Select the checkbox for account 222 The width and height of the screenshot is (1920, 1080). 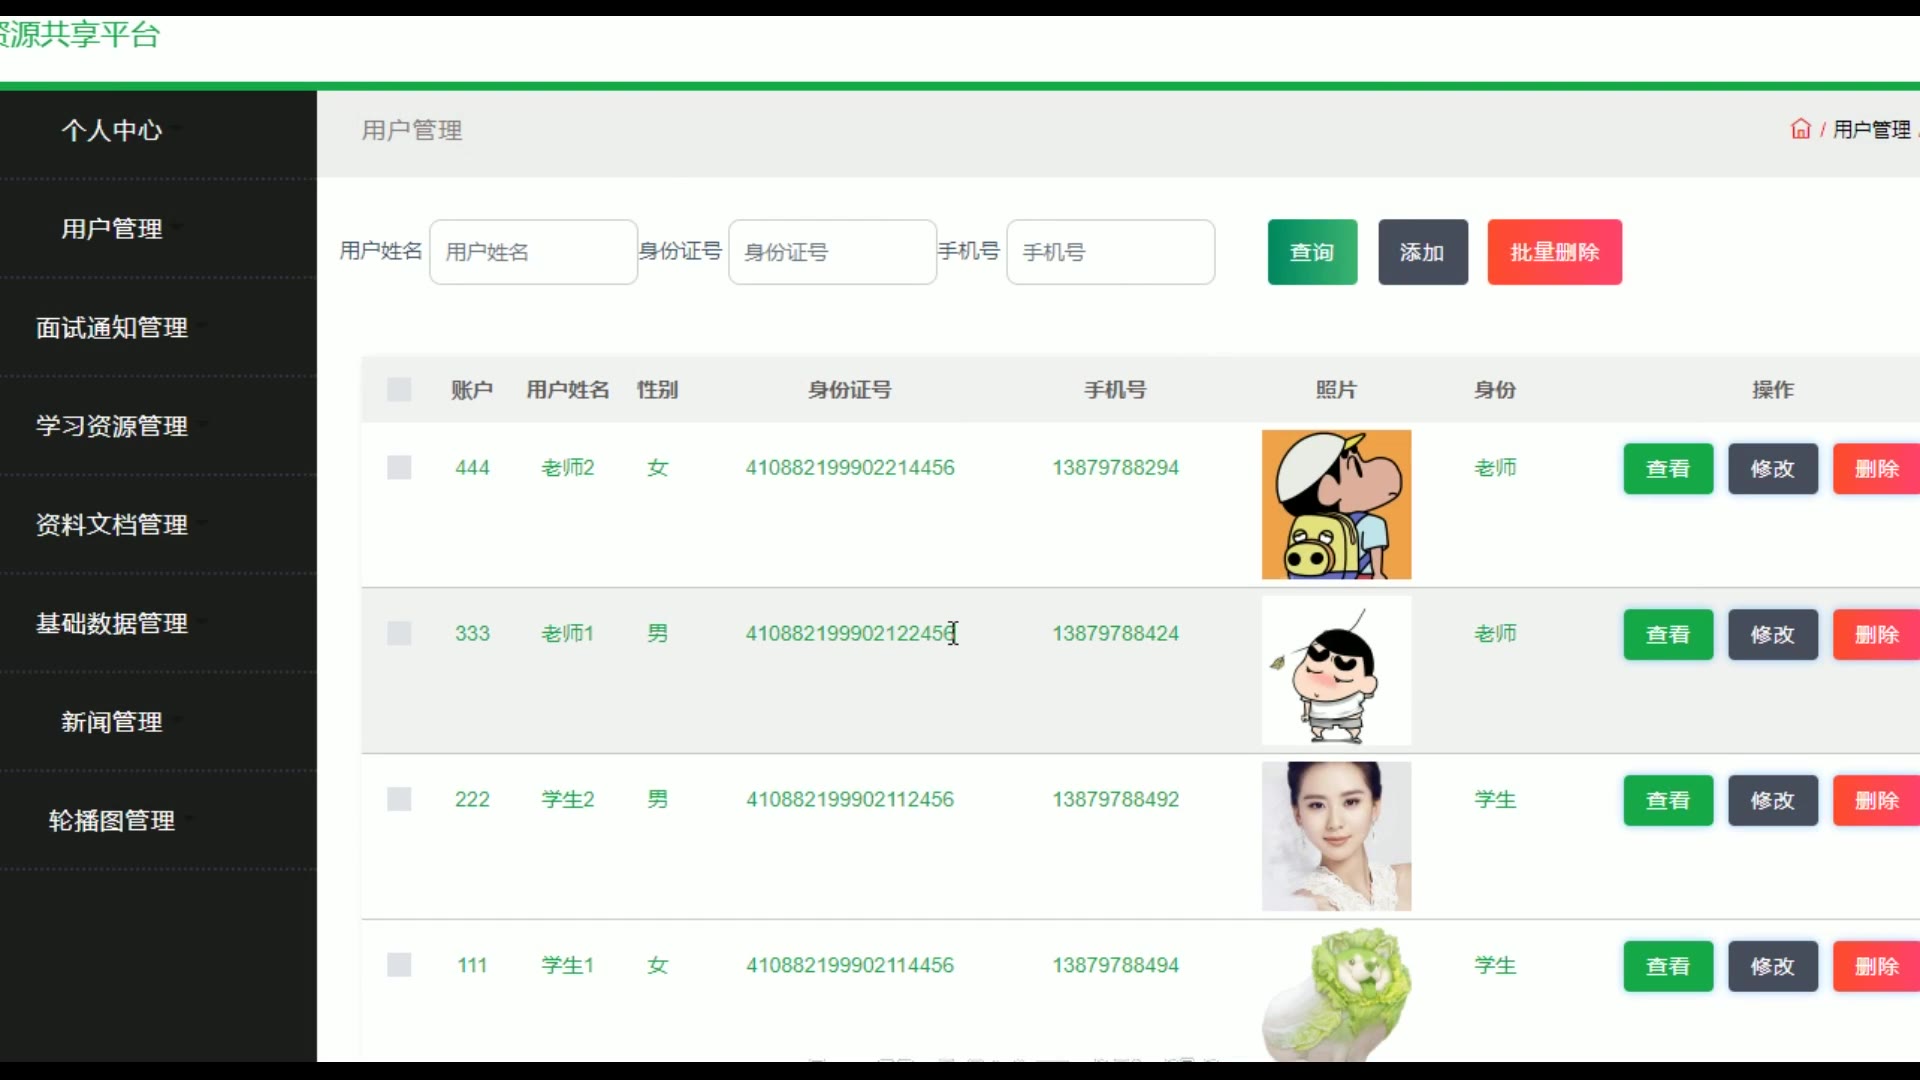(399, 800)
